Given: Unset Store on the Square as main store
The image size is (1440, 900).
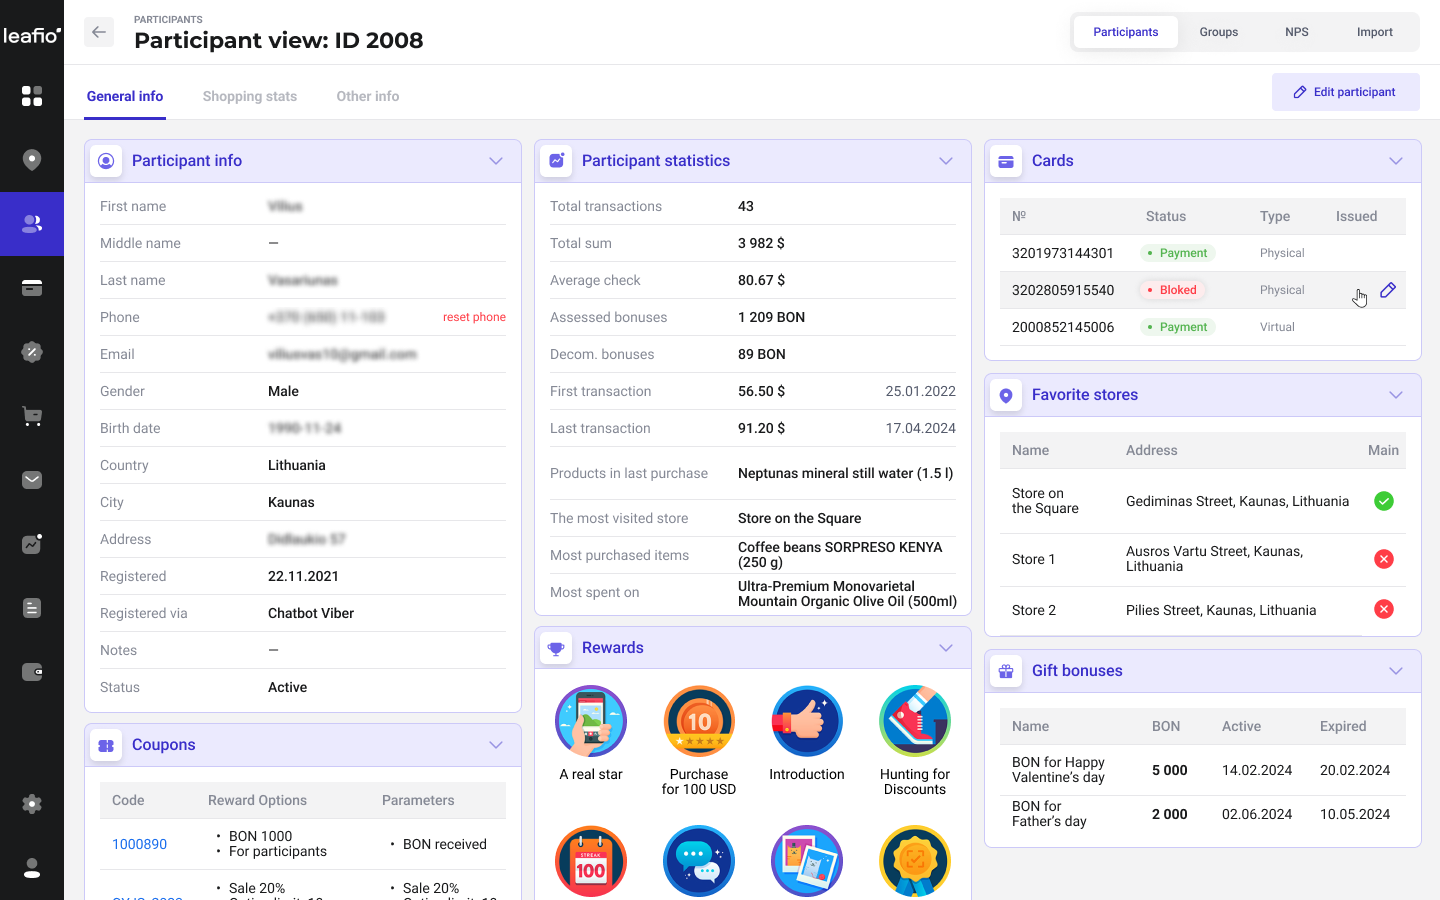Looking at the screenshot, I should (1384, 501).
